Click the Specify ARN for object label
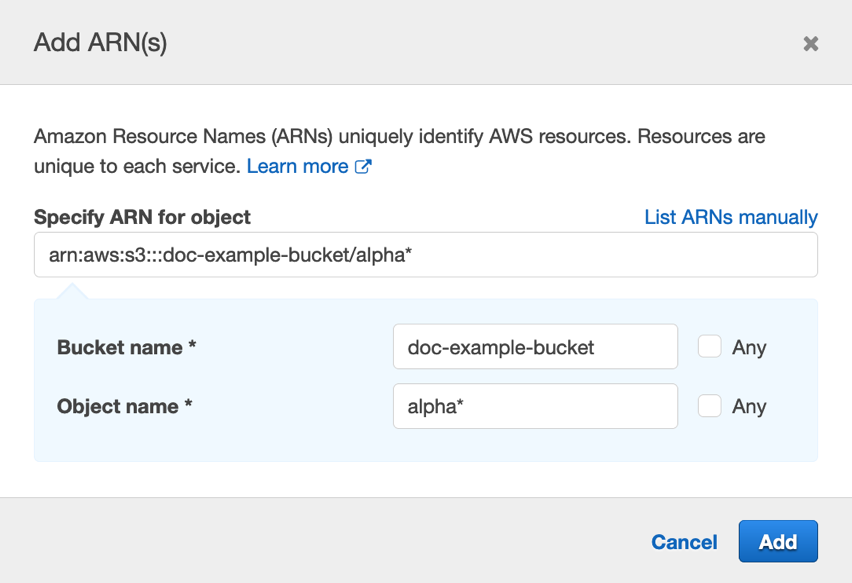 [x=141, y=217]
